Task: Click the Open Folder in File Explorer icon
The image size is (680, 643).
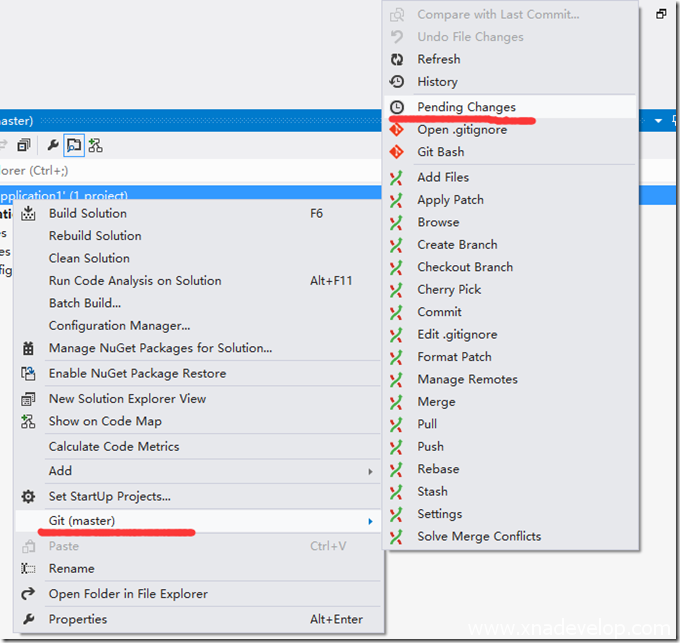Action: (x=29, y=594)
